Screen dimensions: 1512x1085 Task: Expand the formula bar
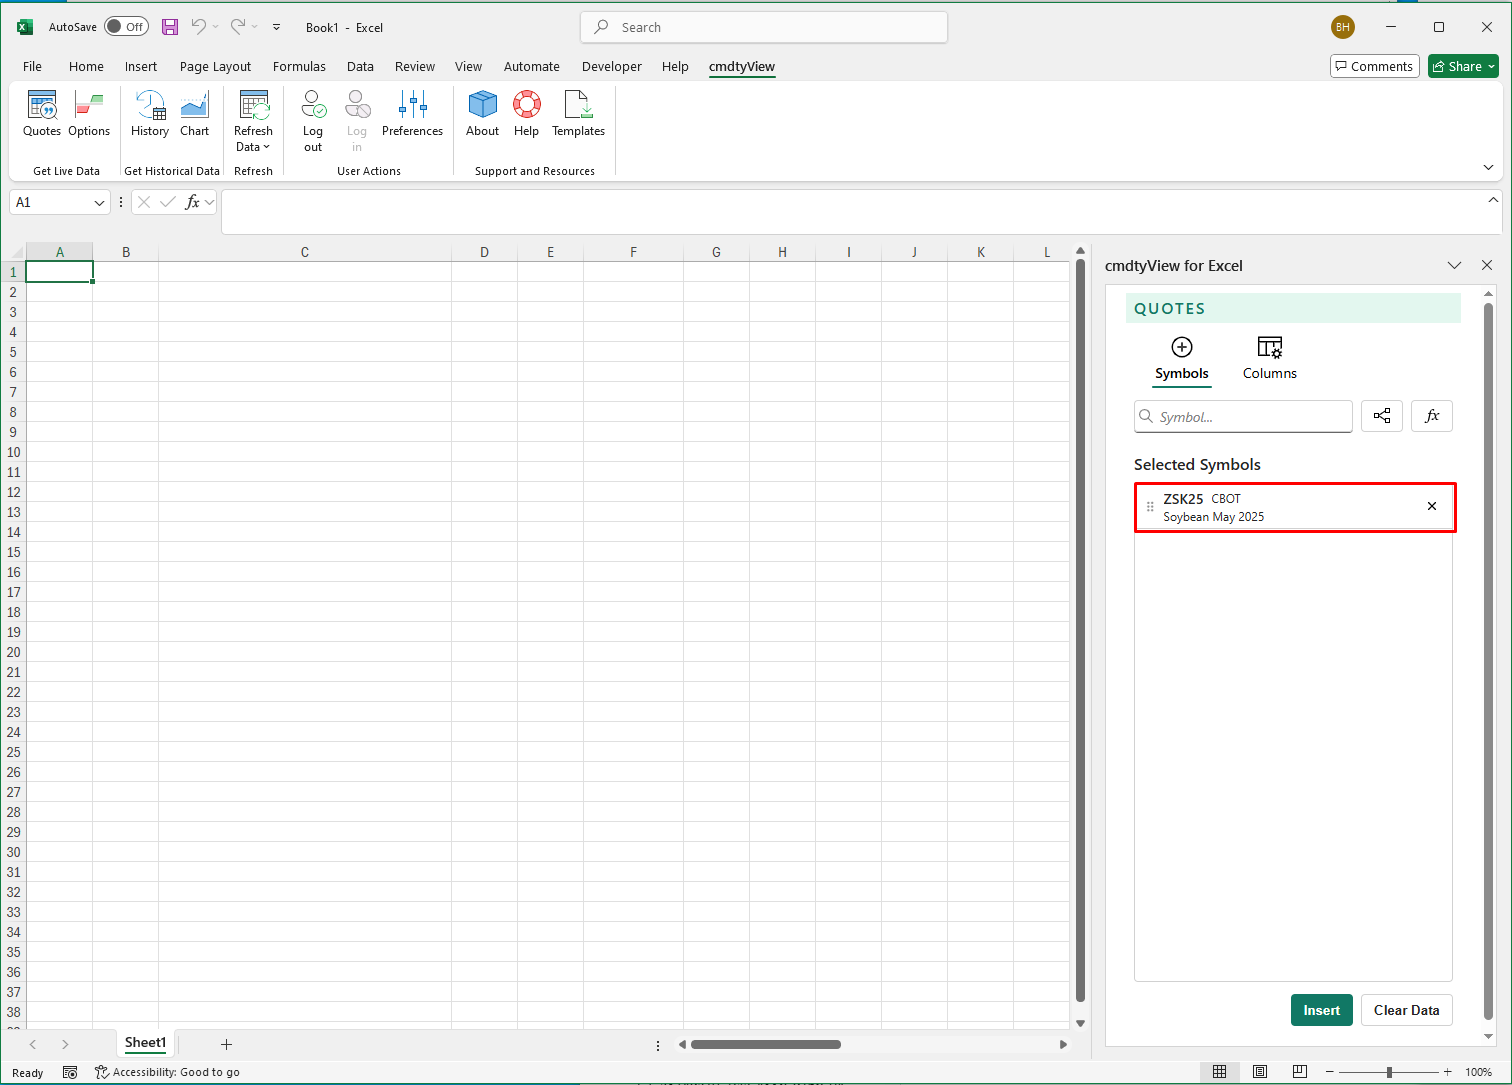tap(1493, 200)
